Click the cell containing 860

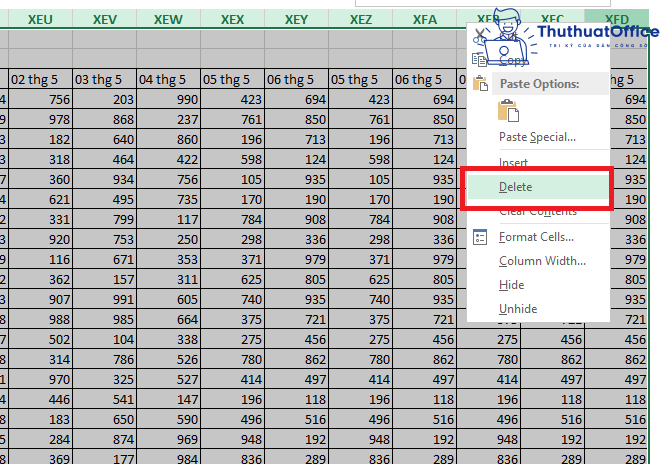point(169,139)
